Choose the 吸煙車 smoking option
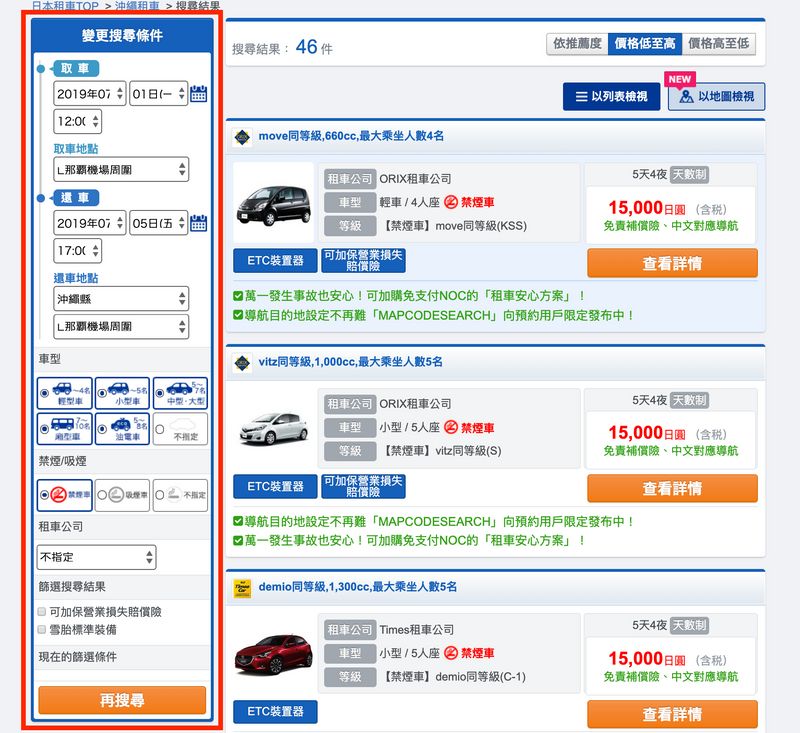Screen dimensions: 800x733 click(122, 495)
